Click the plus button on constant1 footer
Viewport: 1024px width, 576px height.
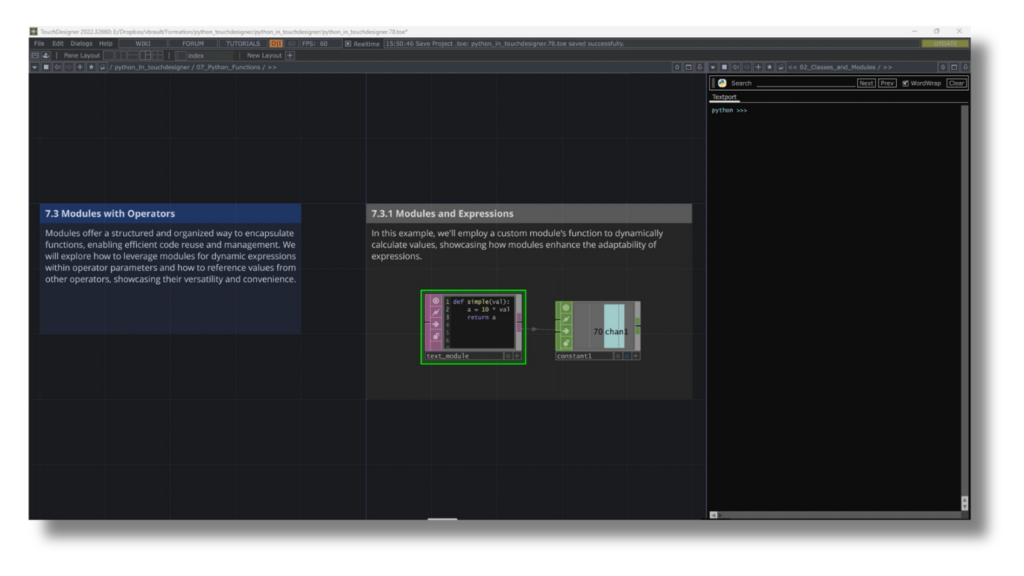point(635,356)
